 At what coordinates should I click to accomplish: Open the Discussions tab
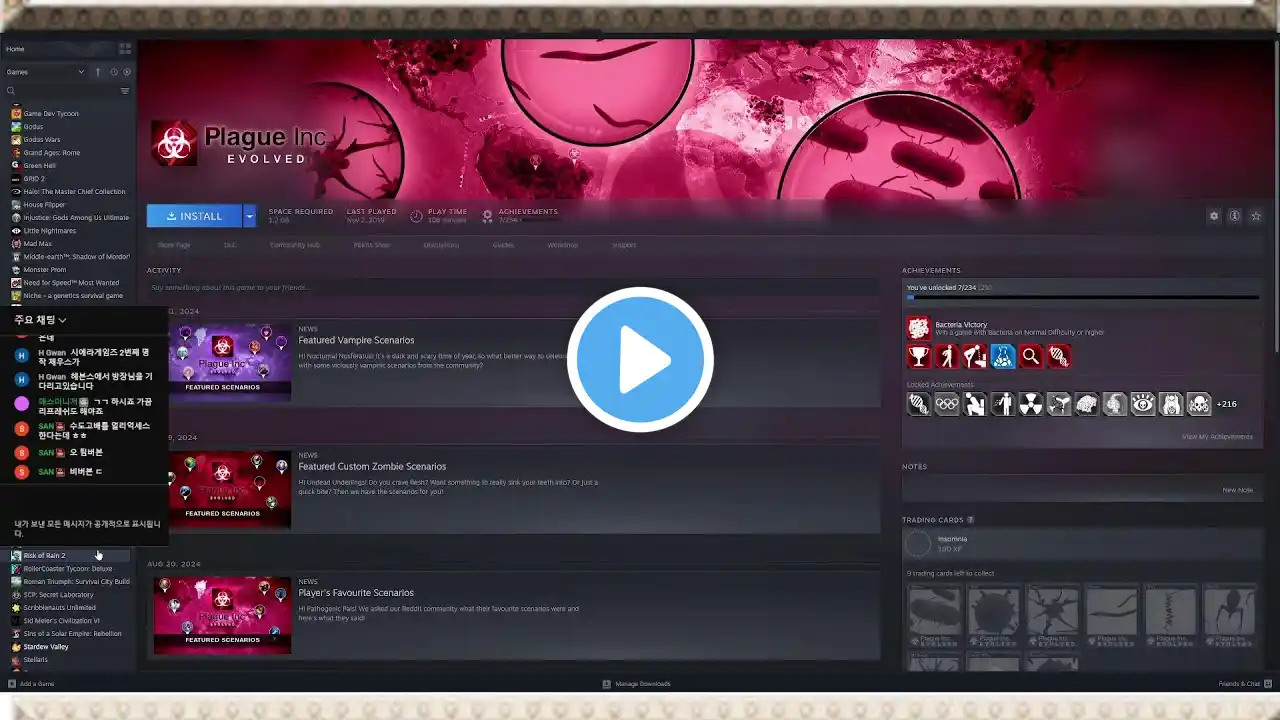pos(441,245)
